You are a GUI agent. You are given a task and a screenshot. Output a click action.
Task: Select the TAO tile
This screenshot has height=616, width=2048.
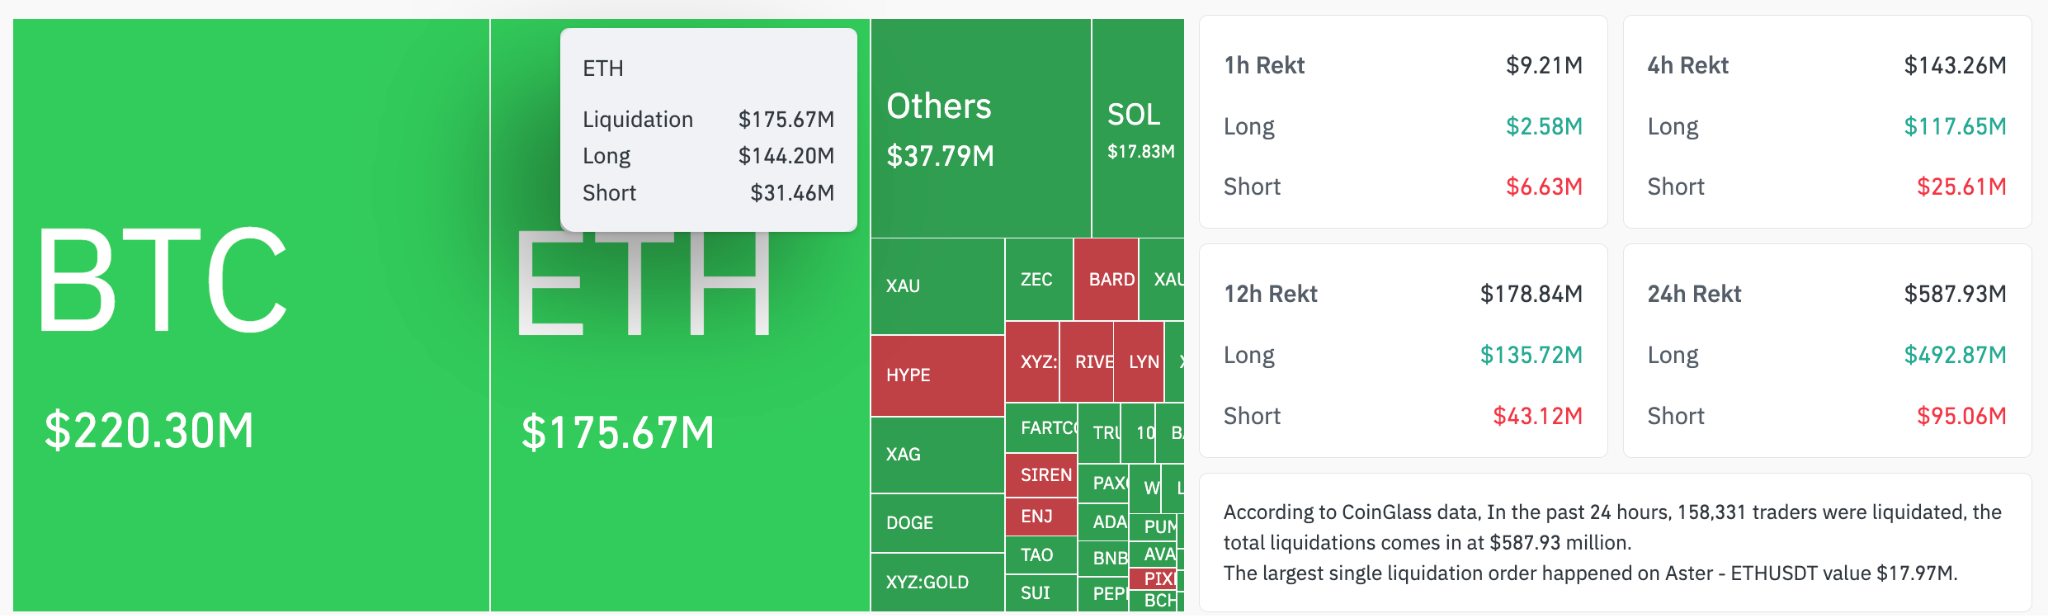[1040, 555]
